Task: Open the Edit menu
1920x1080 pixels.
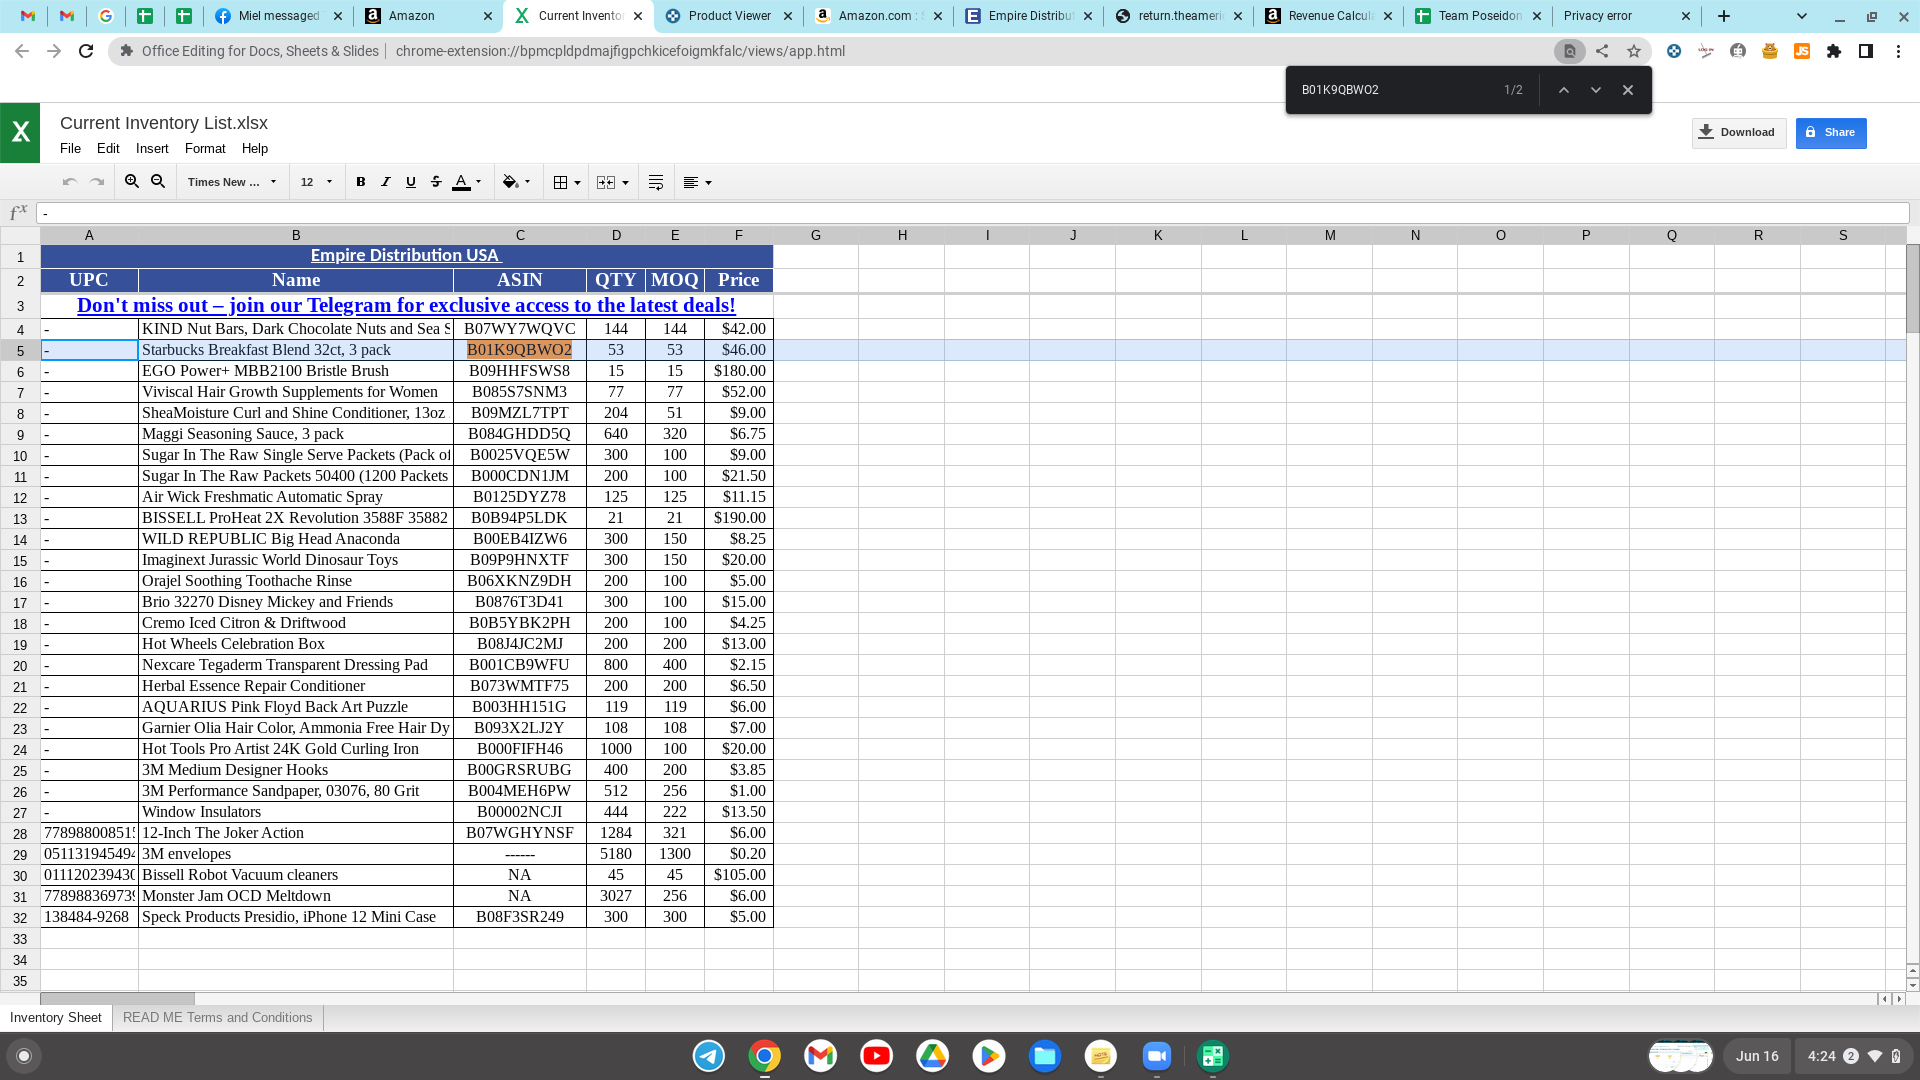Action: click(108, 148)
